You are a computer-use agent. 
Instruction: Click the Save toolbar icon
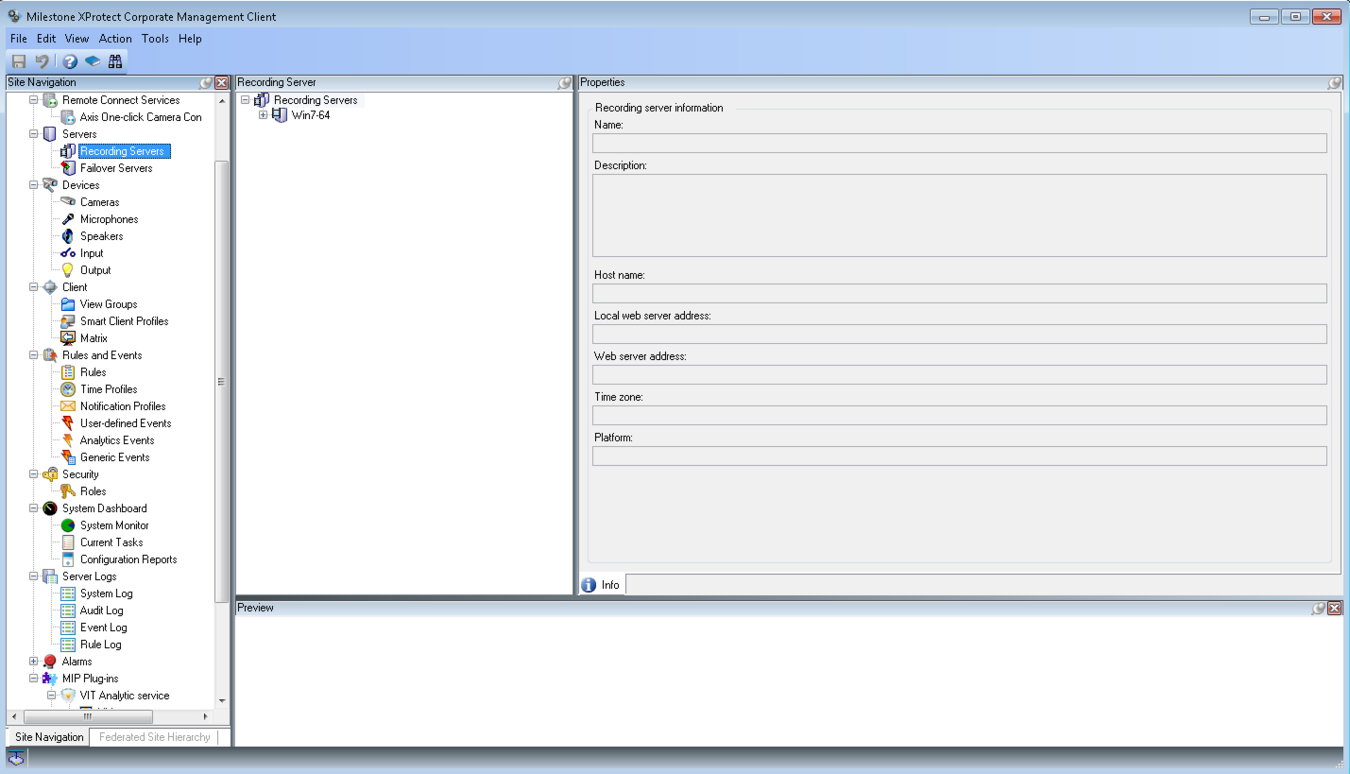point(19,61)
